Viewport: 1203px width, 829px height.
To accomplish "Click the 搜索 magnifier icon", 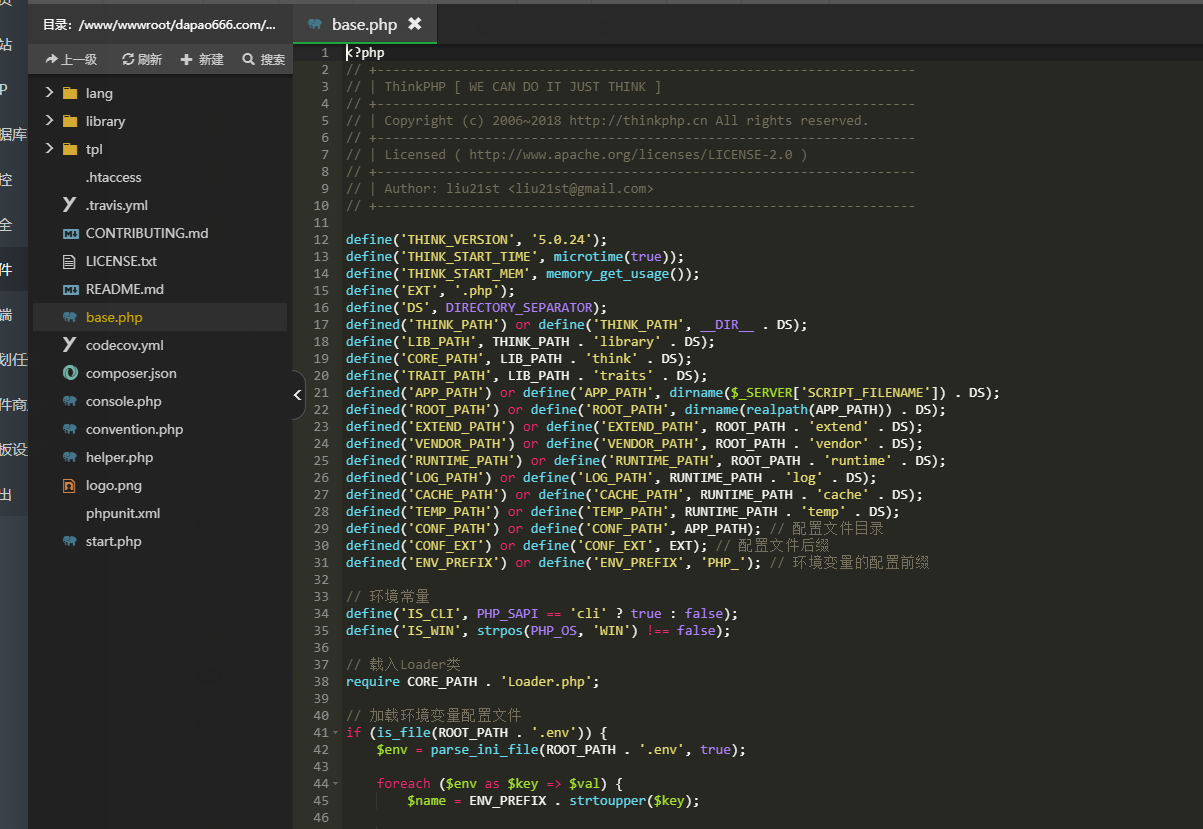I will 249,59.
